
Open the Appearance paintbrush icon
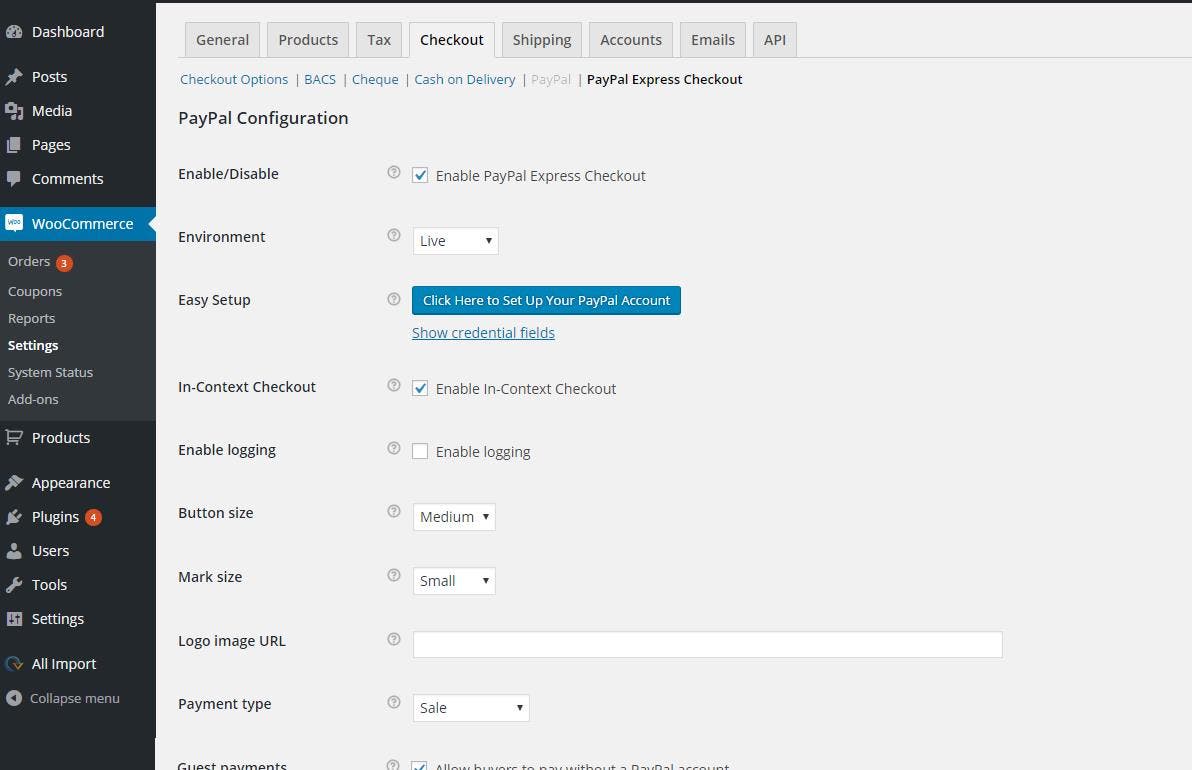point(16,483)
